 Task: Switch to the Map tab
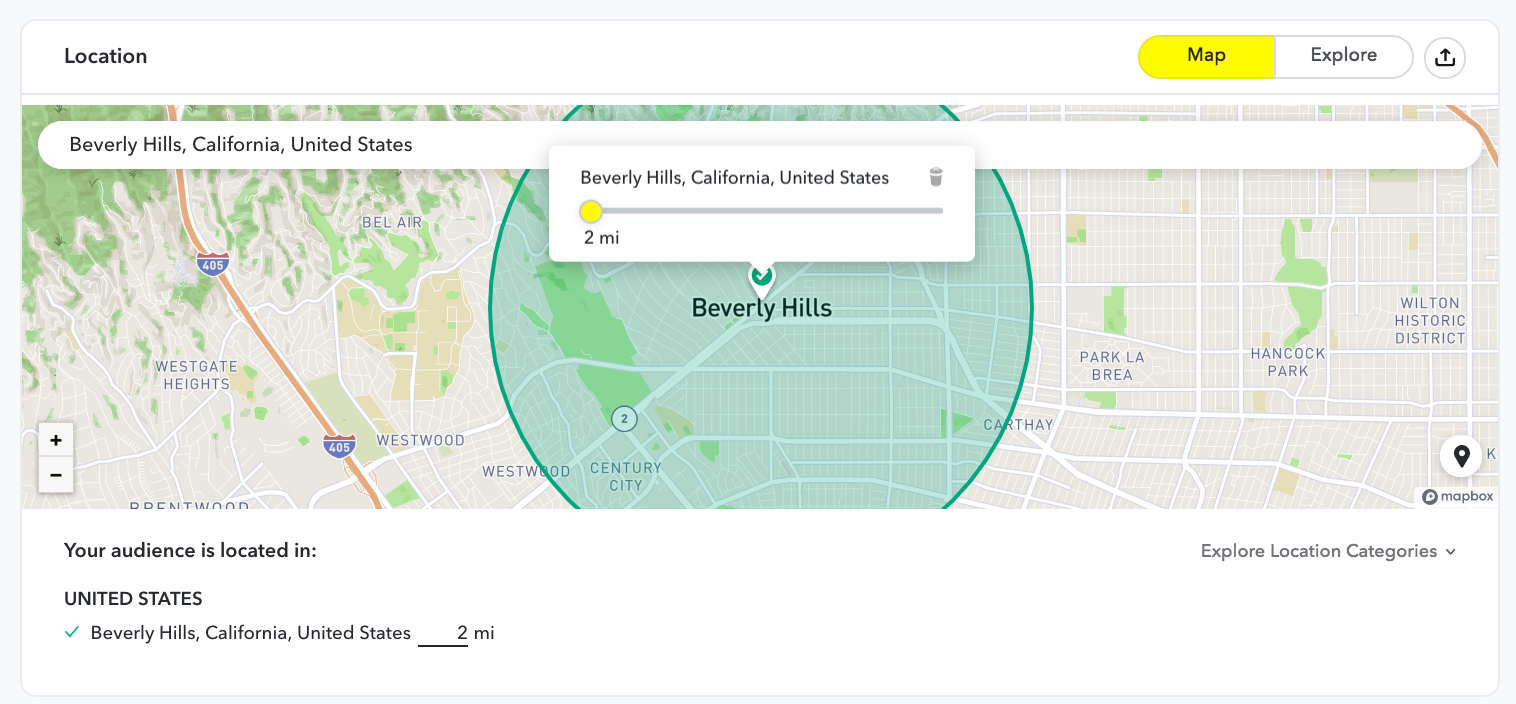[x=1206, y=56]
